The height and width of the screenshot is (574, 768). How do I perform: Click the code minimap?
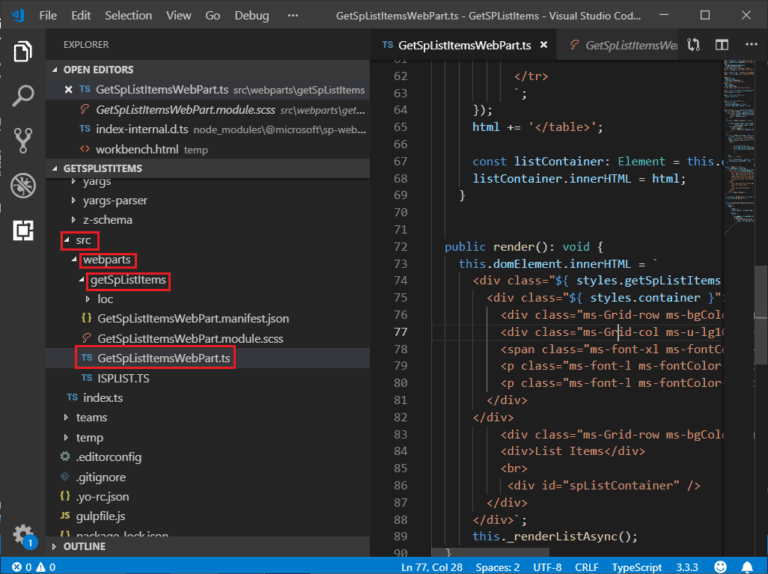[739, 147]
